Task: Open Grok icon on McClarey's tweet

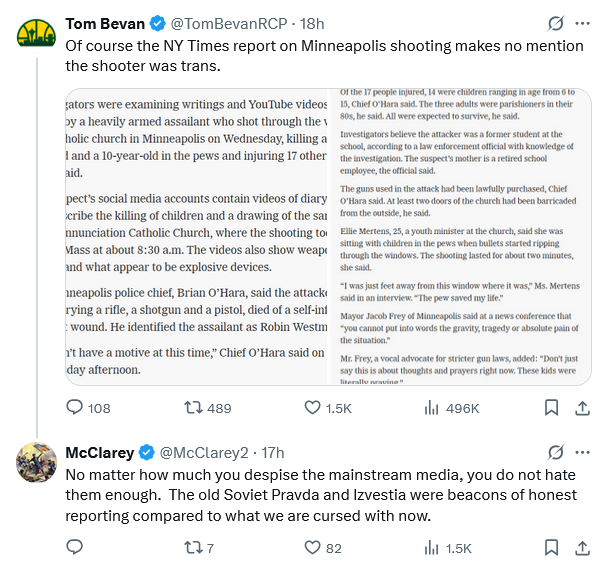Action: click(556, 453)
